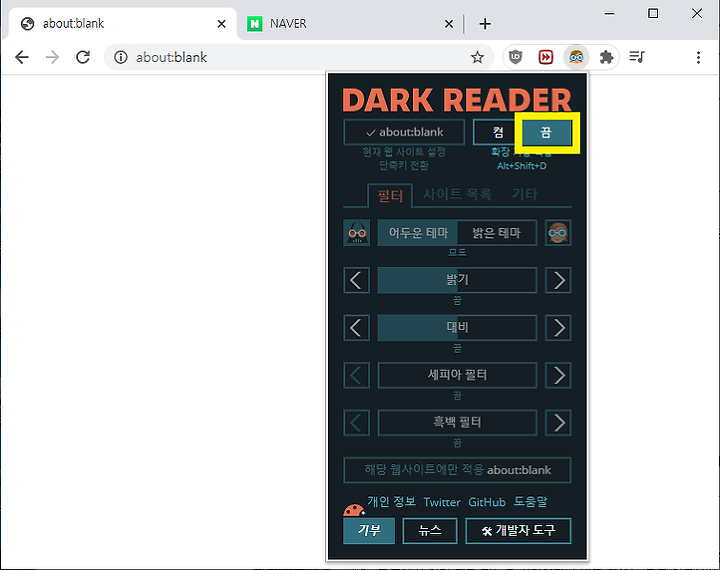Click the 밝기 slider track
Screen dimensions: 720x570
click(457, 280)
